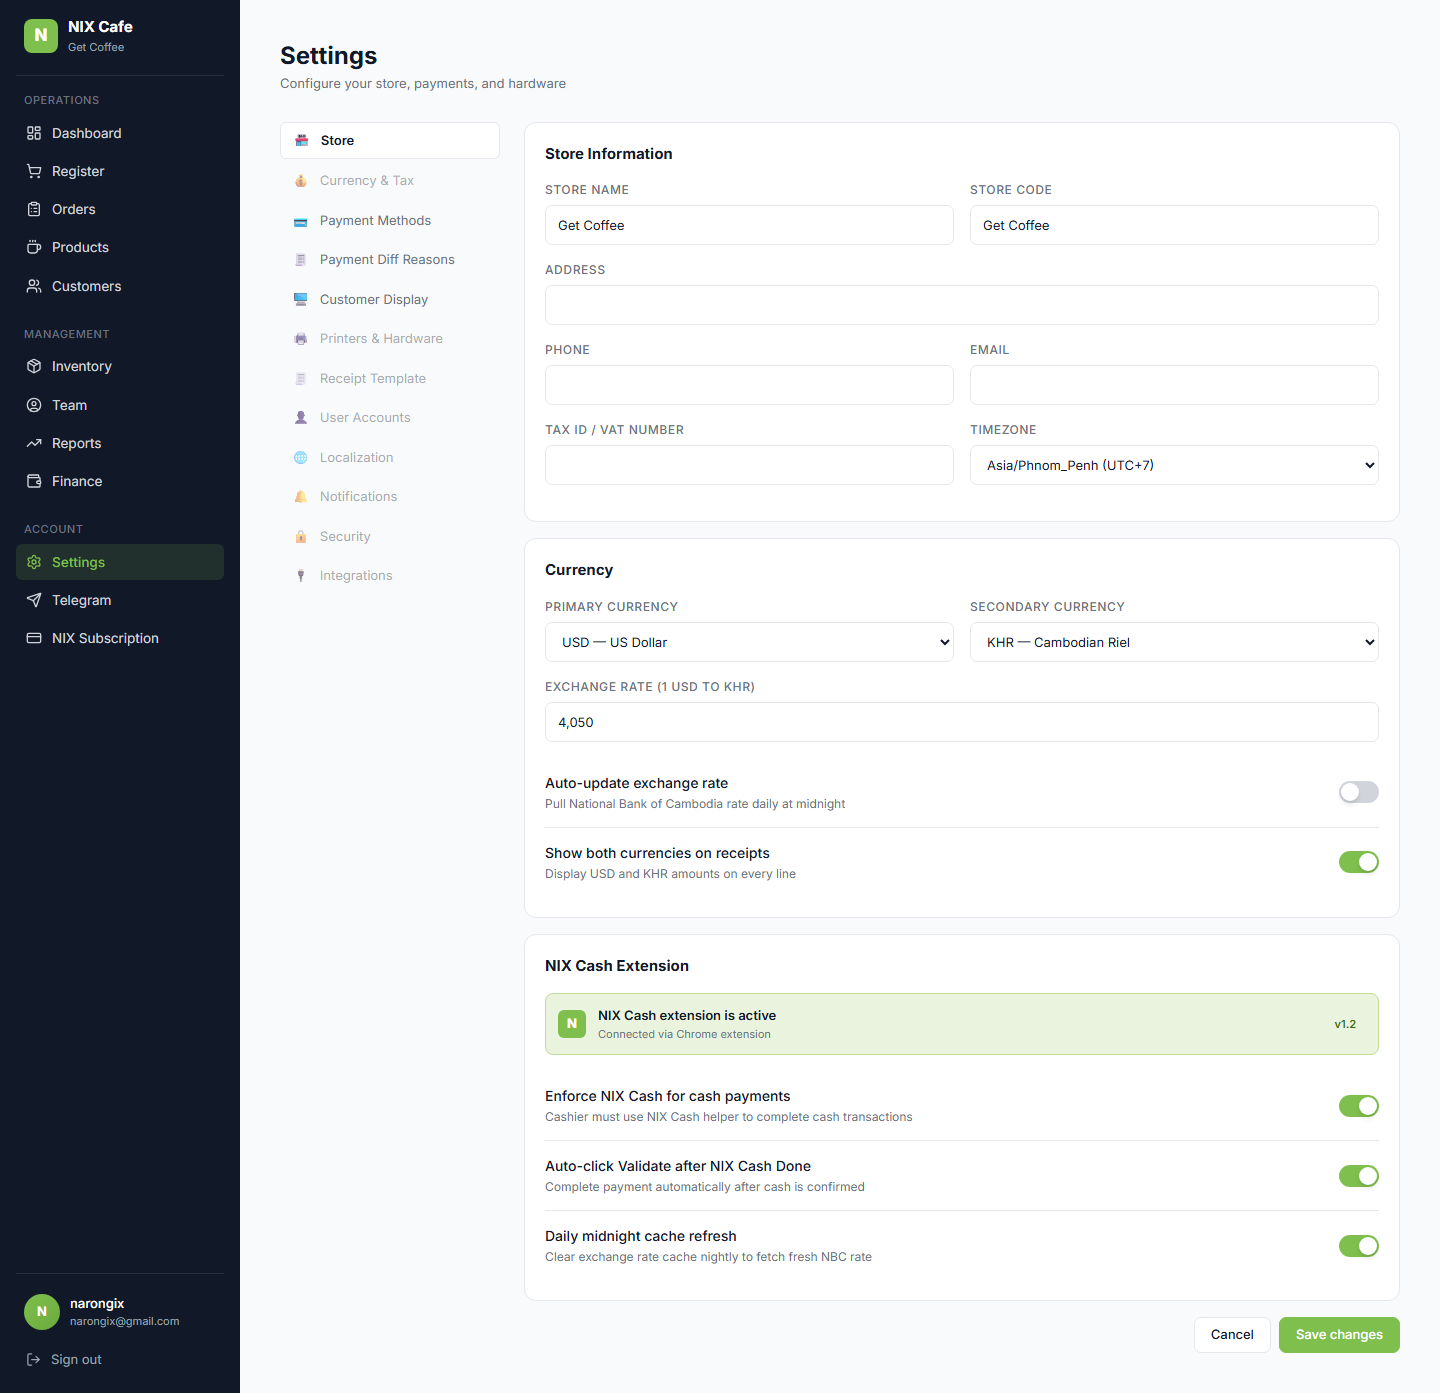Click the Exchange Rate input field
1440x1393 pixels.
coord(960,721)
